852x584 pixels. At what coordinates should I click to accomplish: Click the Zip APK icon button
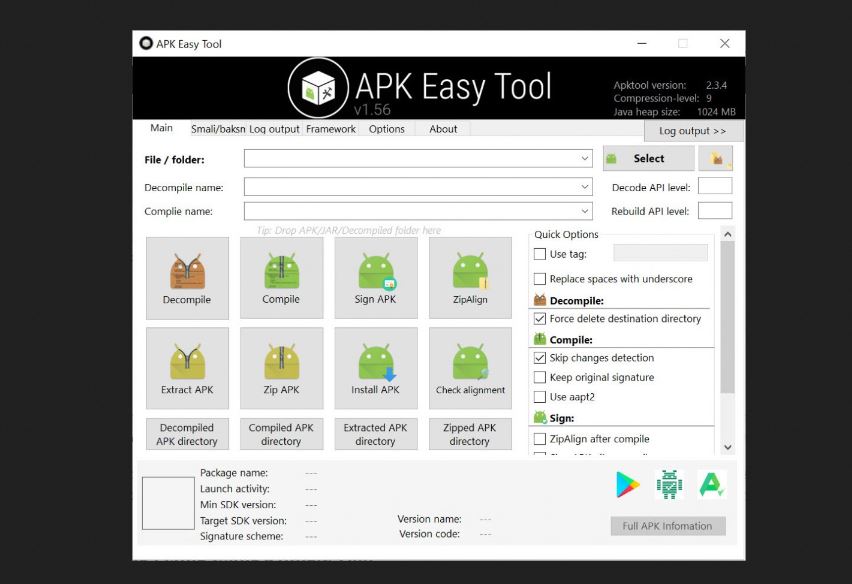[x=281, y=368]
